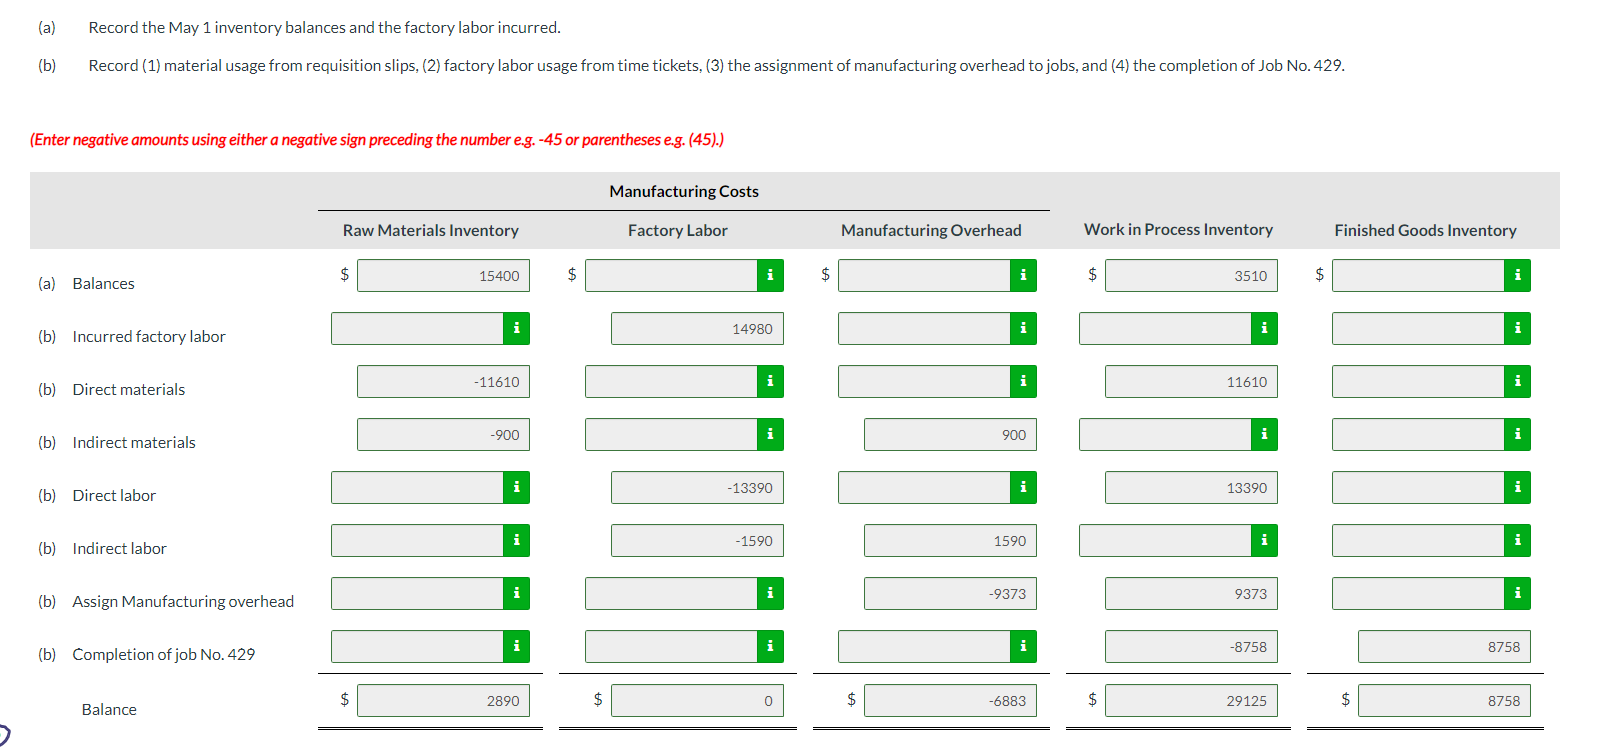Select Raw Materials balance field showing 15400
The width and height of the screenshot is (1624, 748).
(443, 275)
